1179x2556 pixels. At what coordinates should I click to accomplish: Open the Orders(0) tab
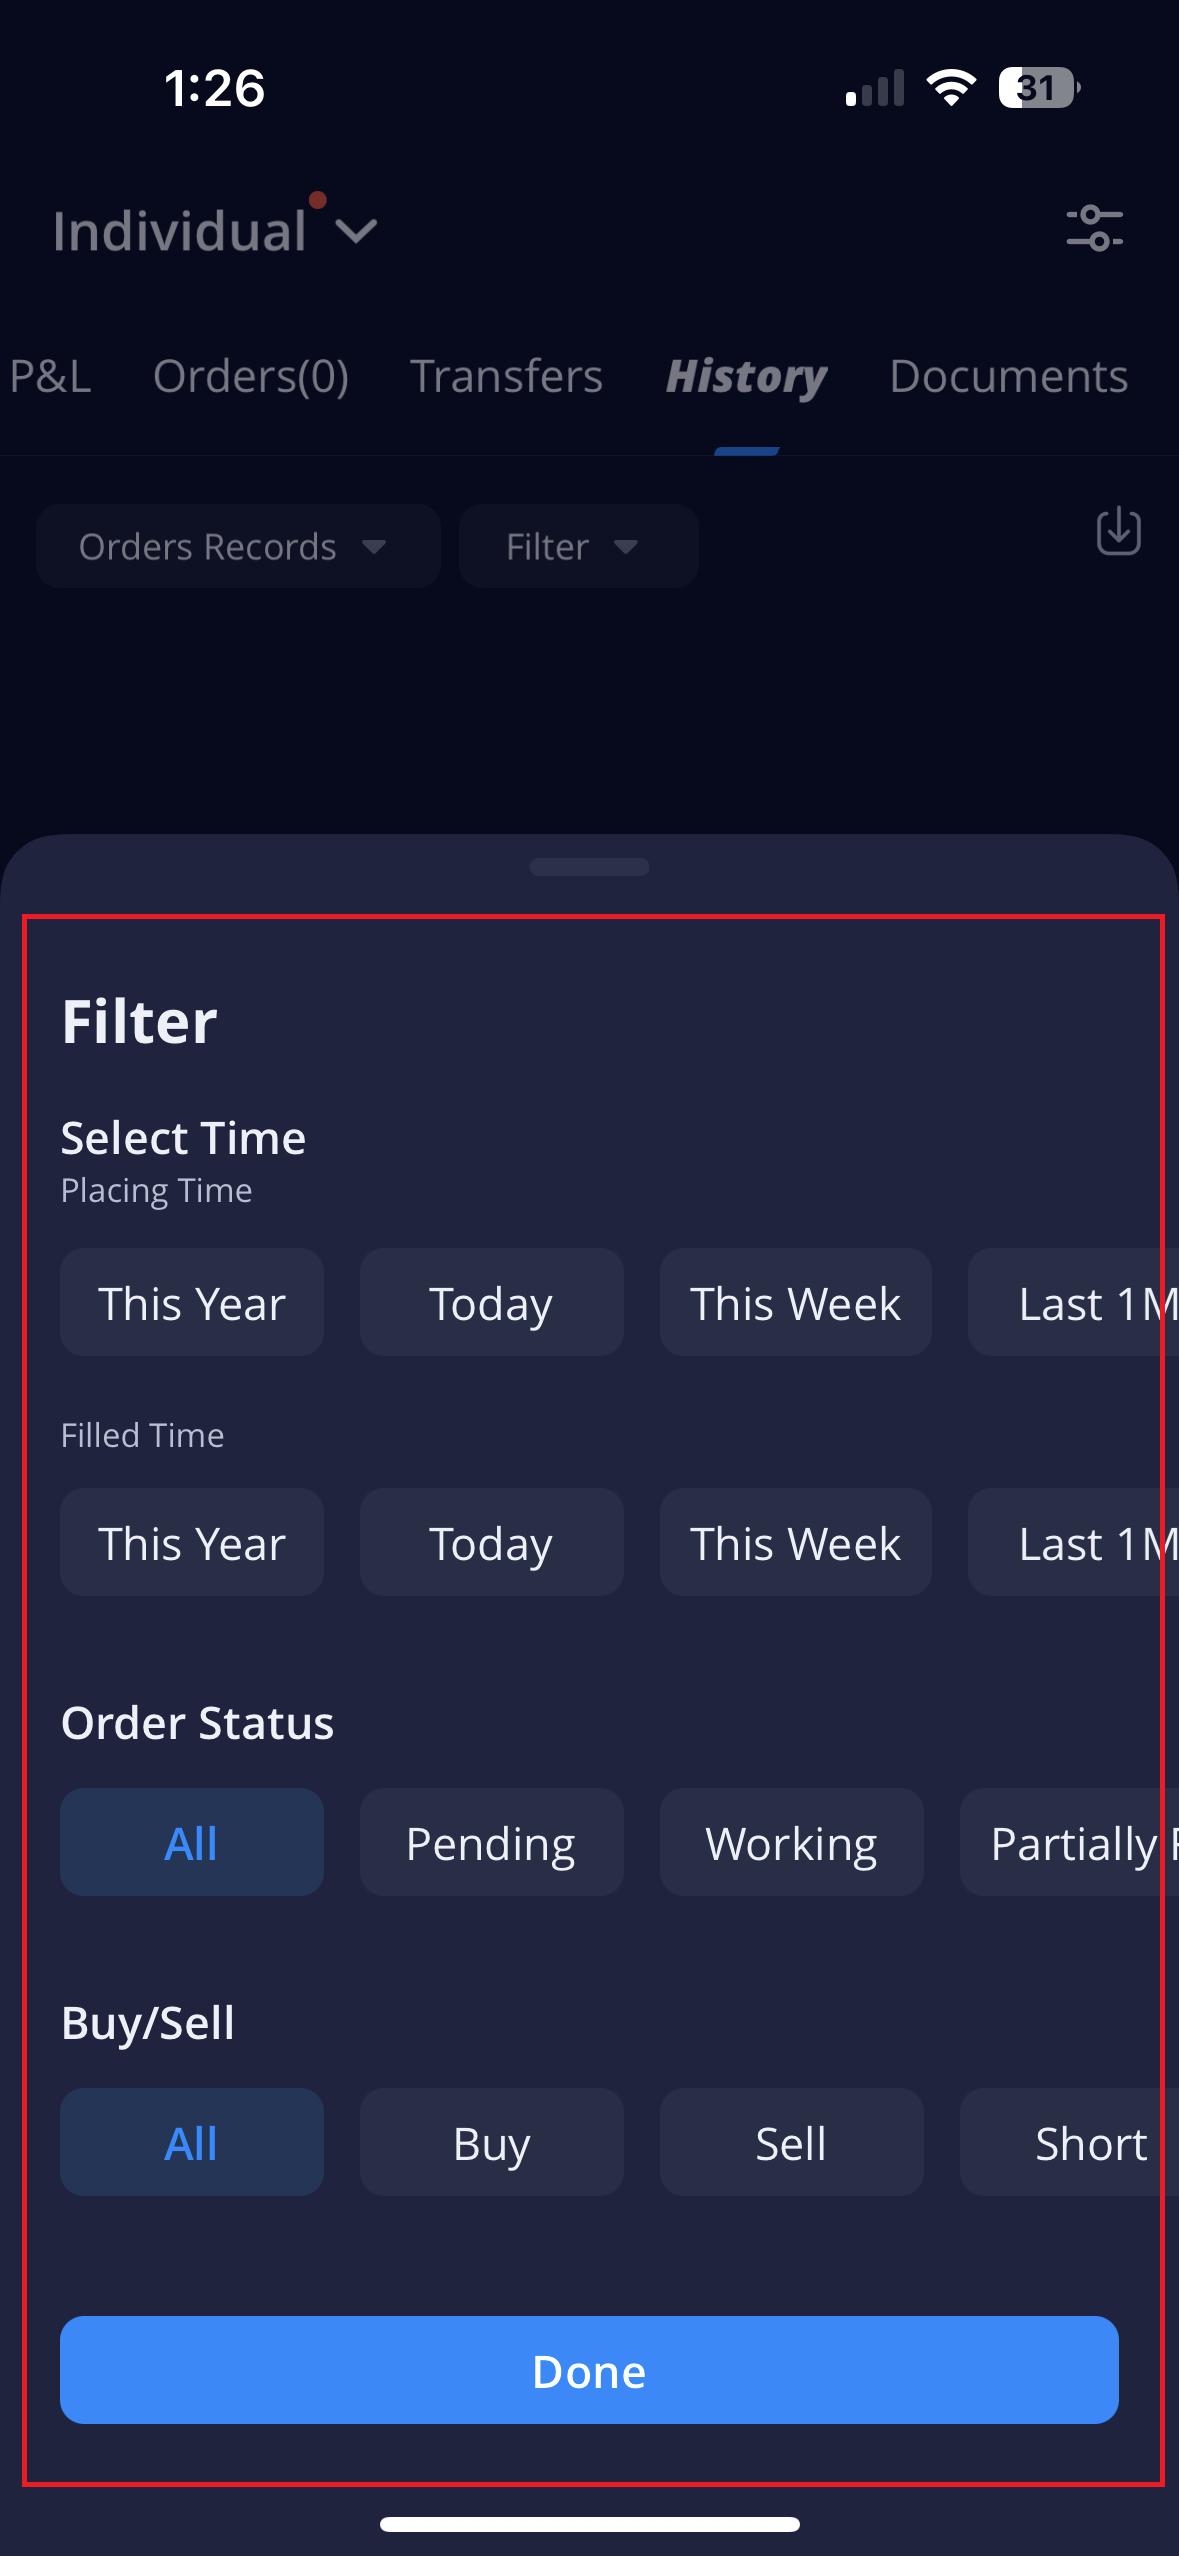250,377
